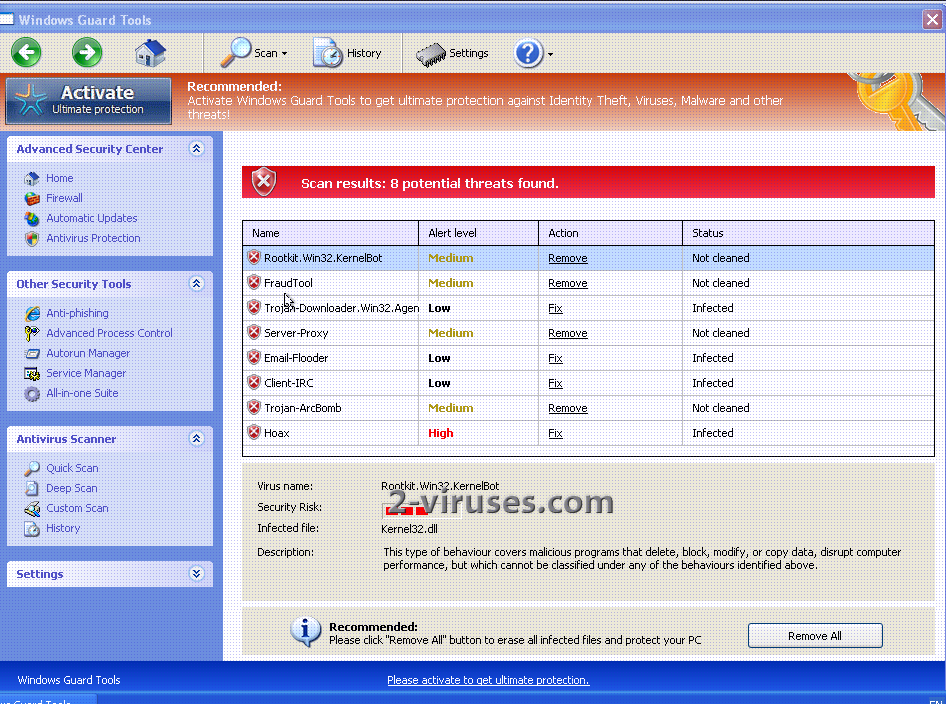This screenshot has height=704, width=946.
Task: Click the Firewall brick wall icon
Action: 32,198
